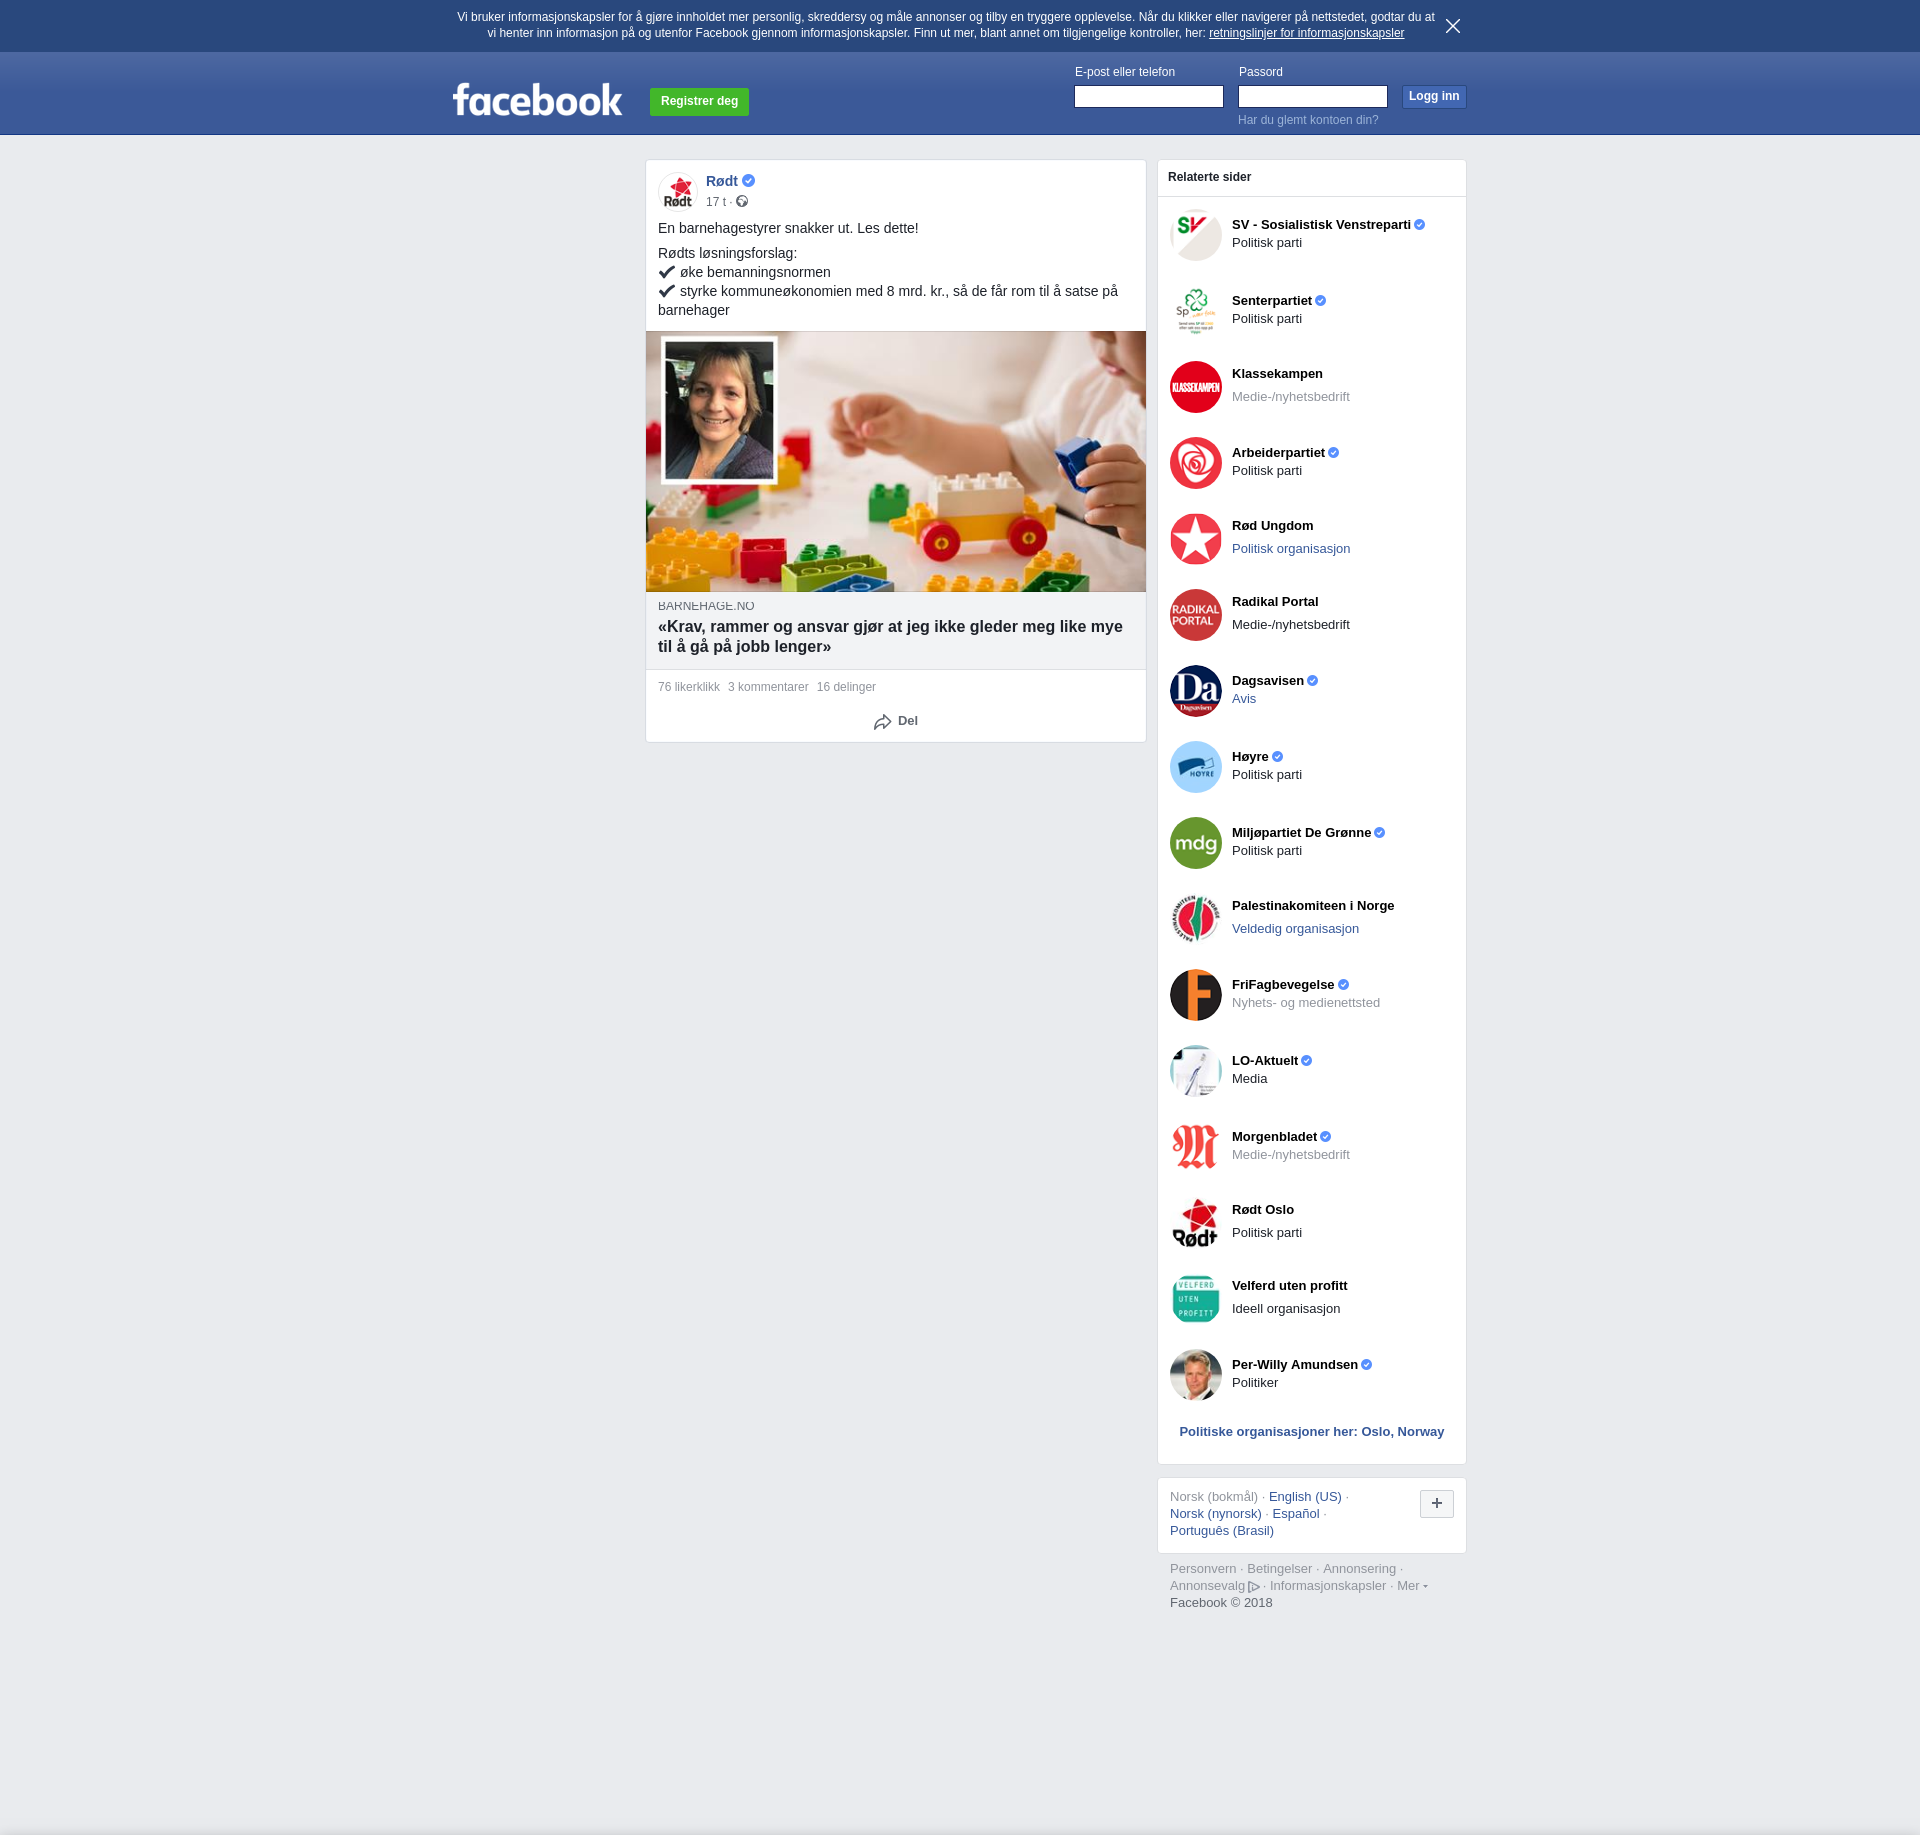Open the 16 delinger link
1920x1835 pixels.
[846, 687]
